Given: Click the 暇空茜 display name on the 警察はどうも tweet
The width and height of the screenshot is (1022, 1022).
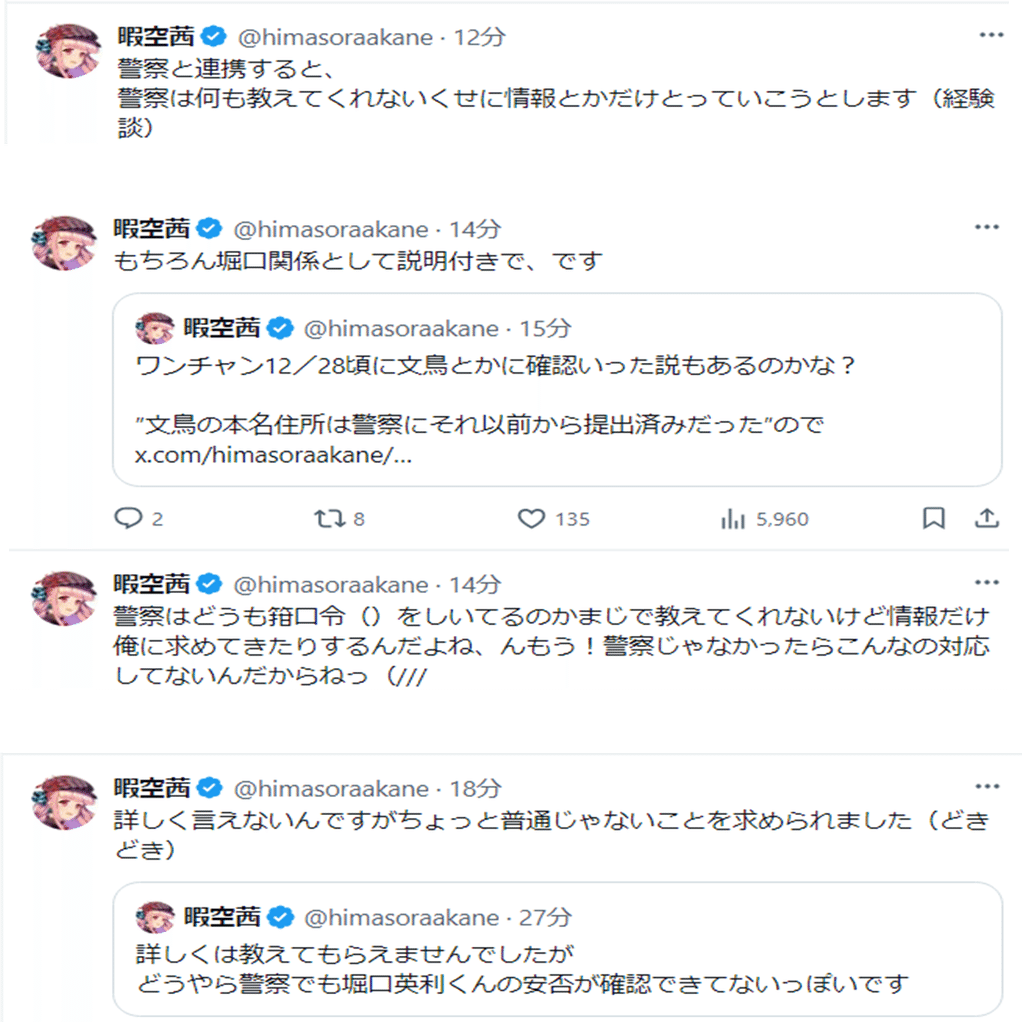Looking at the screenshot, I should (x=151, y=584).
